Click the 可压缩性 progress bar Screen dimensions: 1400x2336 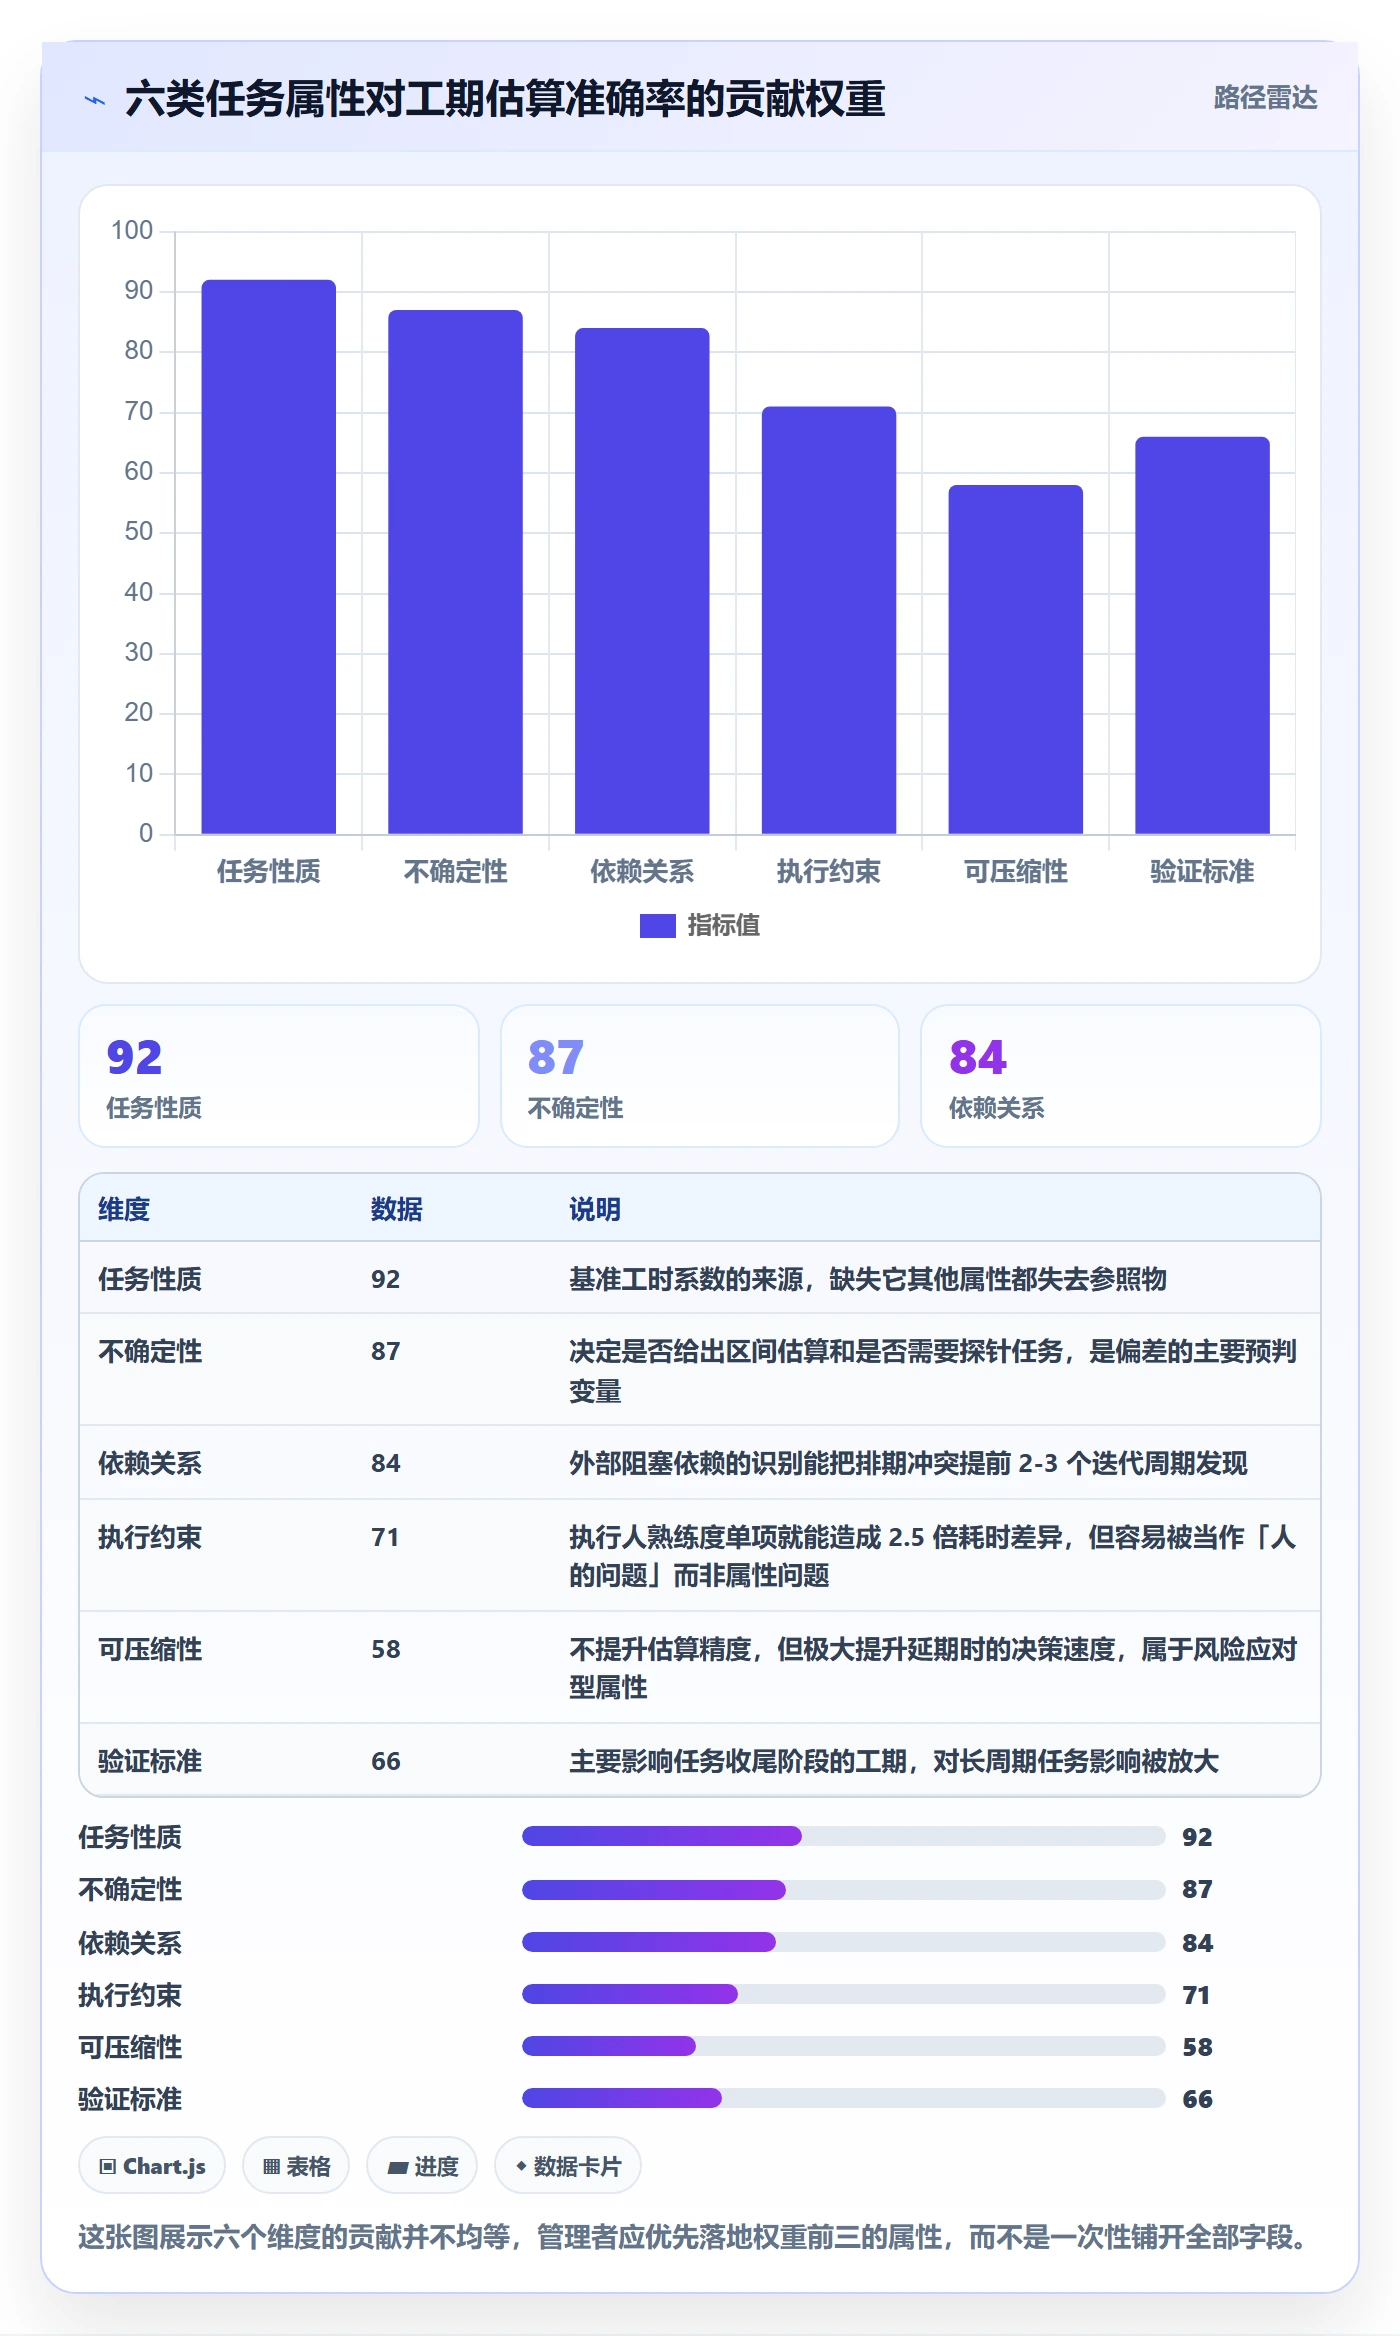(x=843, y=2046)
